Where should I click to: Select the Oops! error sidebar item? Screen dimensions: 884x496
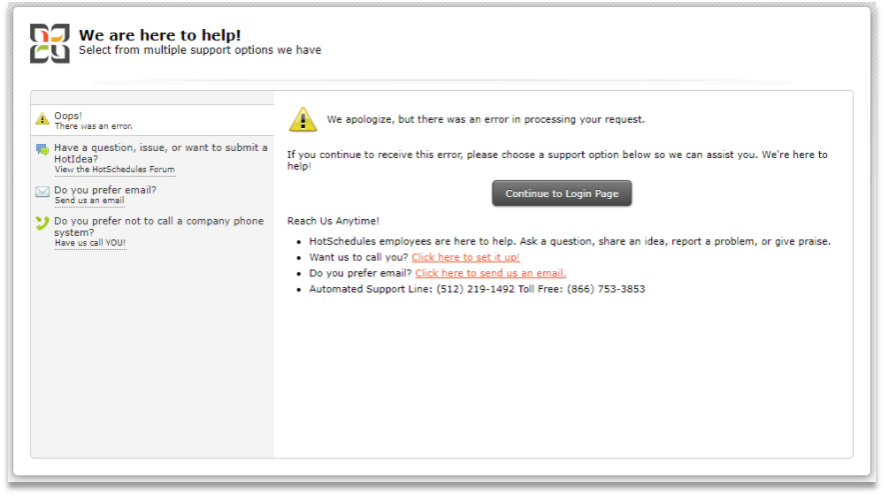152,120
